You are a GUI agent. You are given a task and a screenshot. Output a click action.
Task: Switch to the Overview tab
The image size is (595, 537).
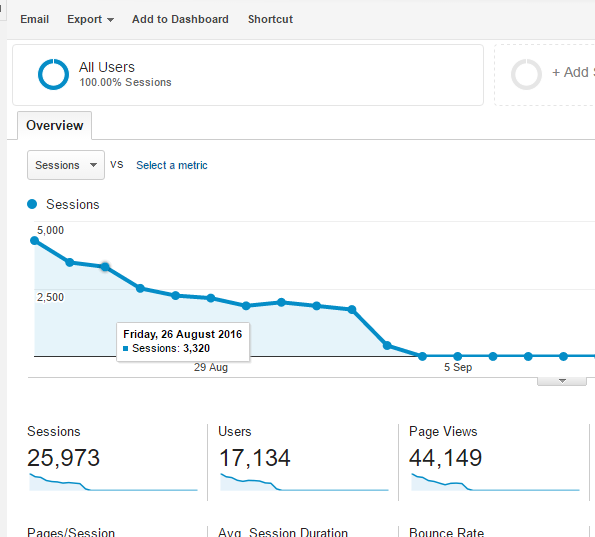(x=55, y=125)
